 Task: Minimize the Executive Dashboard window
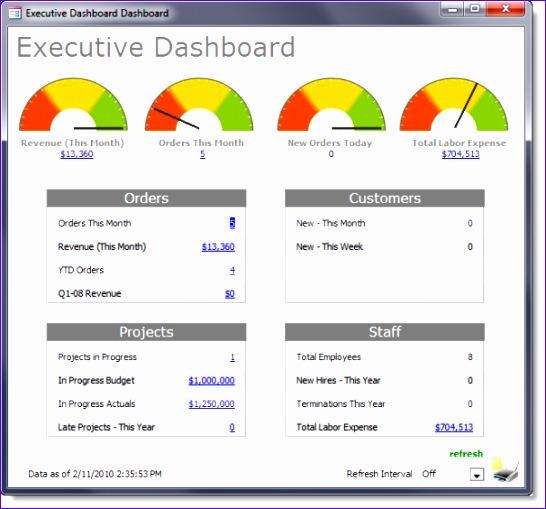tap(452, 9)
